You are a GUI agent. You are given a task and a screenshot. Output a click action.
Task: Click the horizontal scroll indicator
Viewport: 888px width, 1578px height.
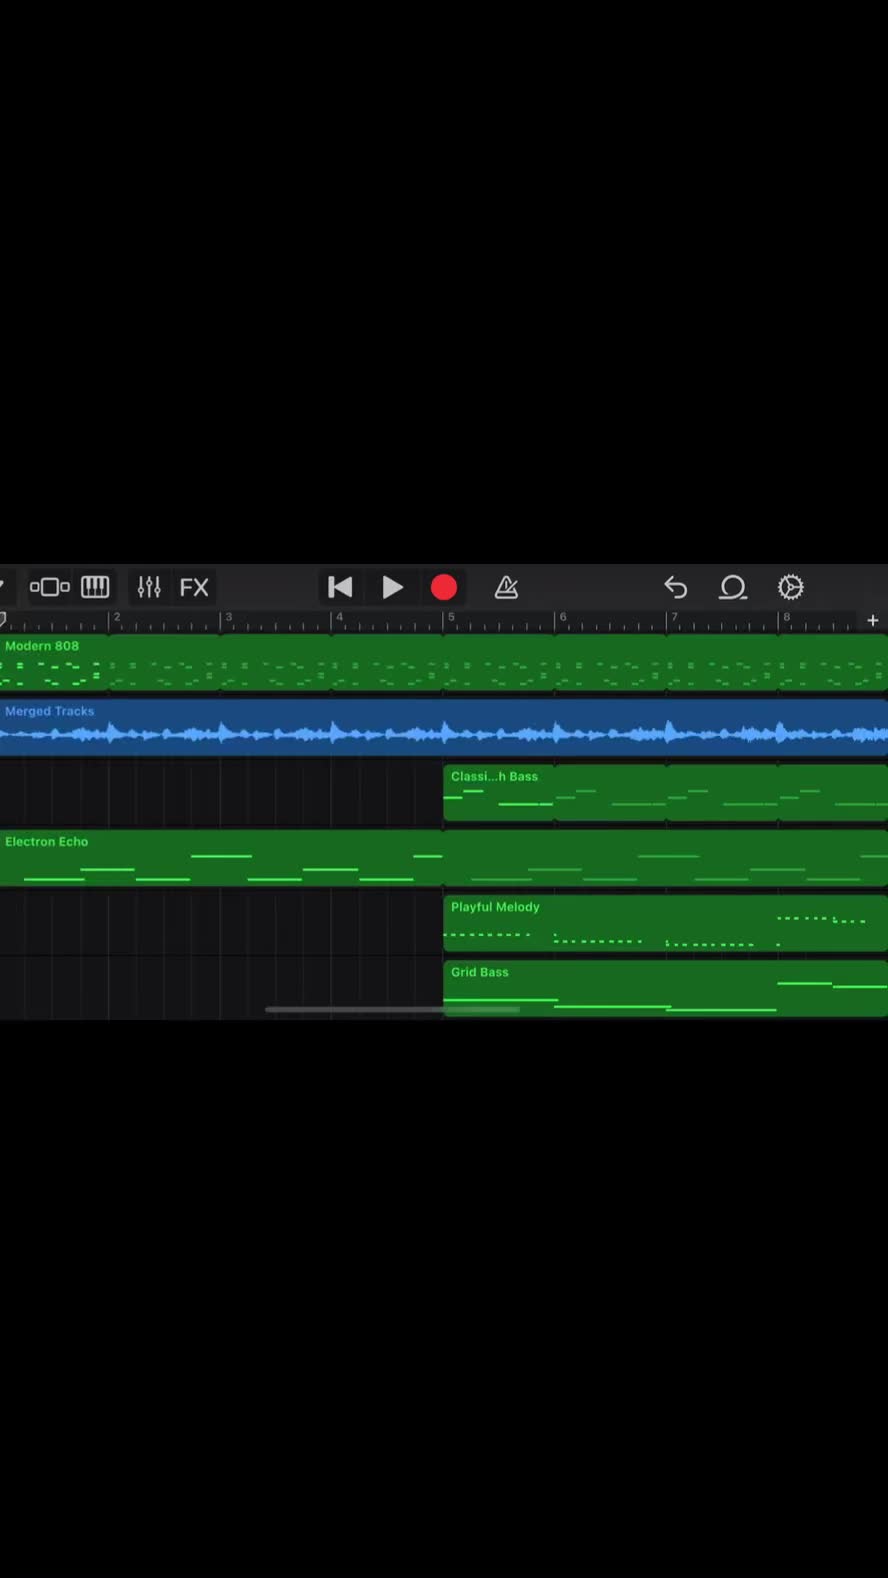click(392, 1010)
